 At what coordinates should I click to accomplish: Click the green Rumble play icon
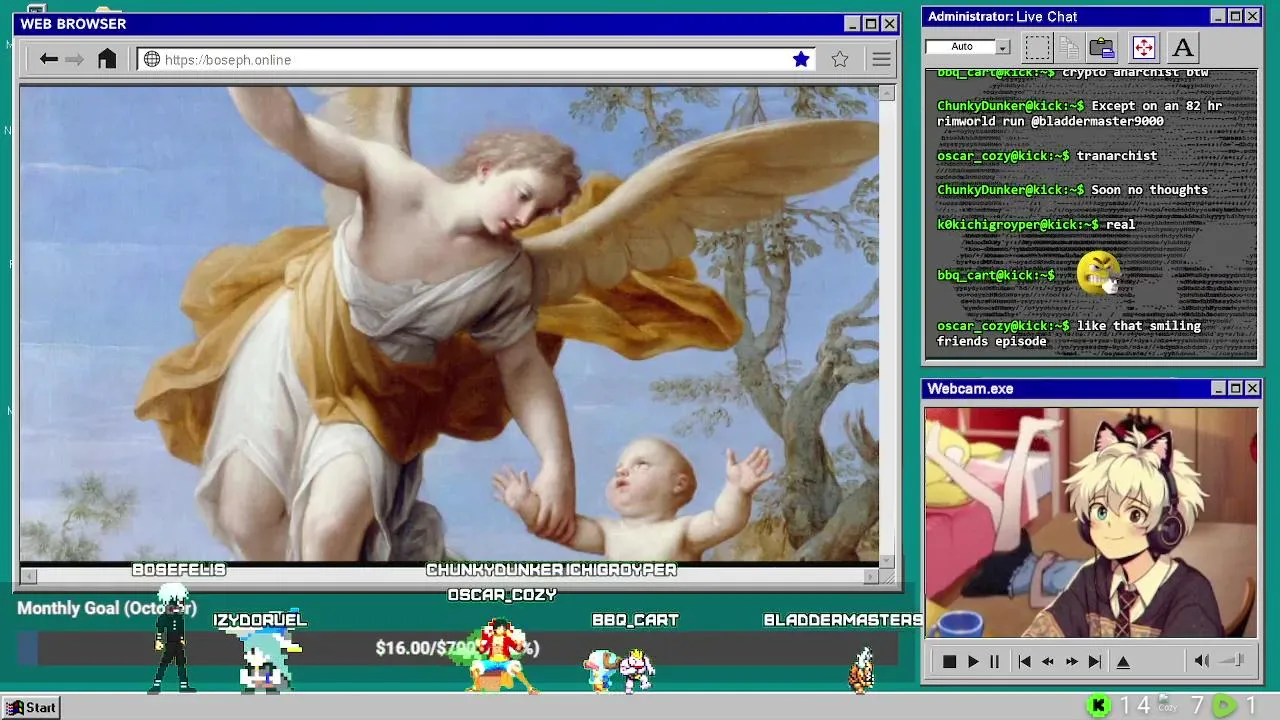click(x=1224, y=706)
